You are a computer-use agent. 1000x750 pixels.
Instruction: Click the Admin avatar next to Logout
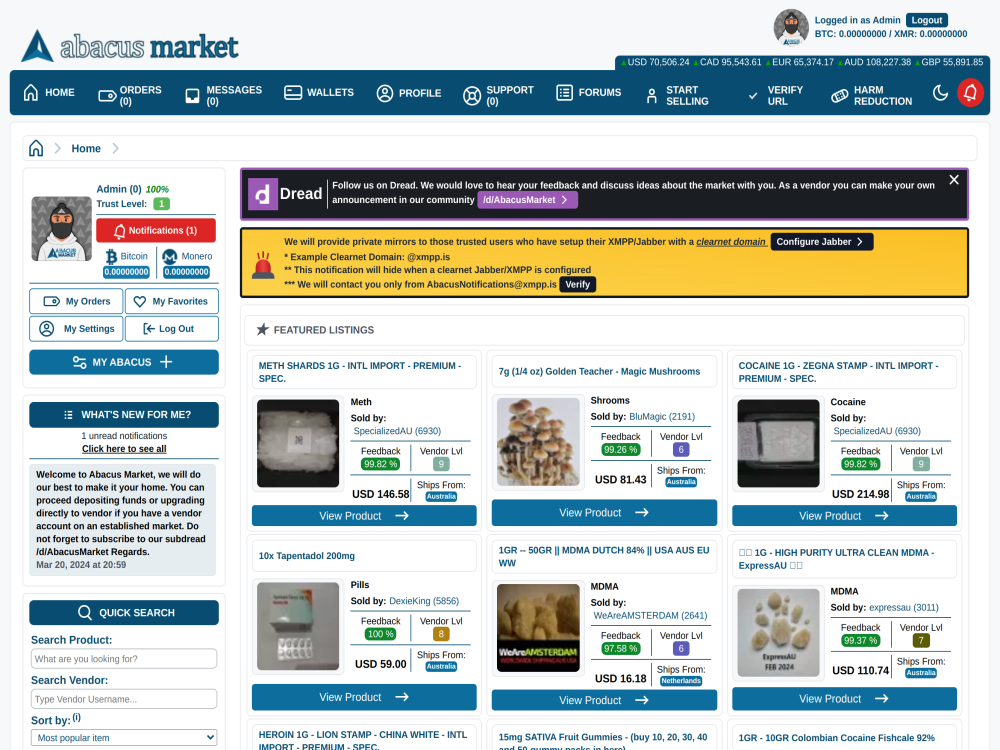click(791, 27)
